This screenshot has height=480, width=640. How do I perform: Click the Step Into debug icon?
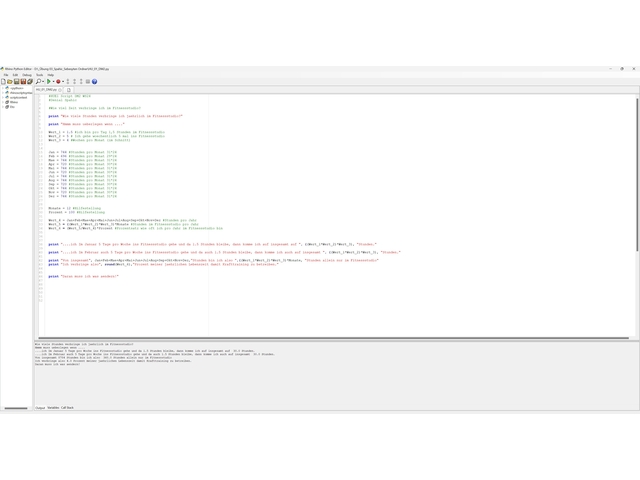pos(68,82)
